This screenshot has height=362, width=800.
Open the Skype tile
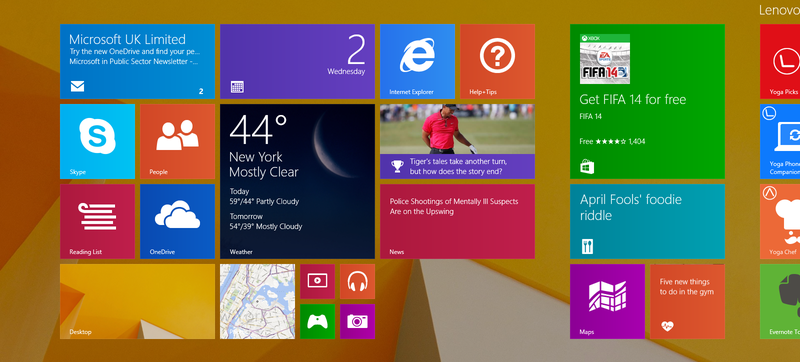(x=97, y=141)
